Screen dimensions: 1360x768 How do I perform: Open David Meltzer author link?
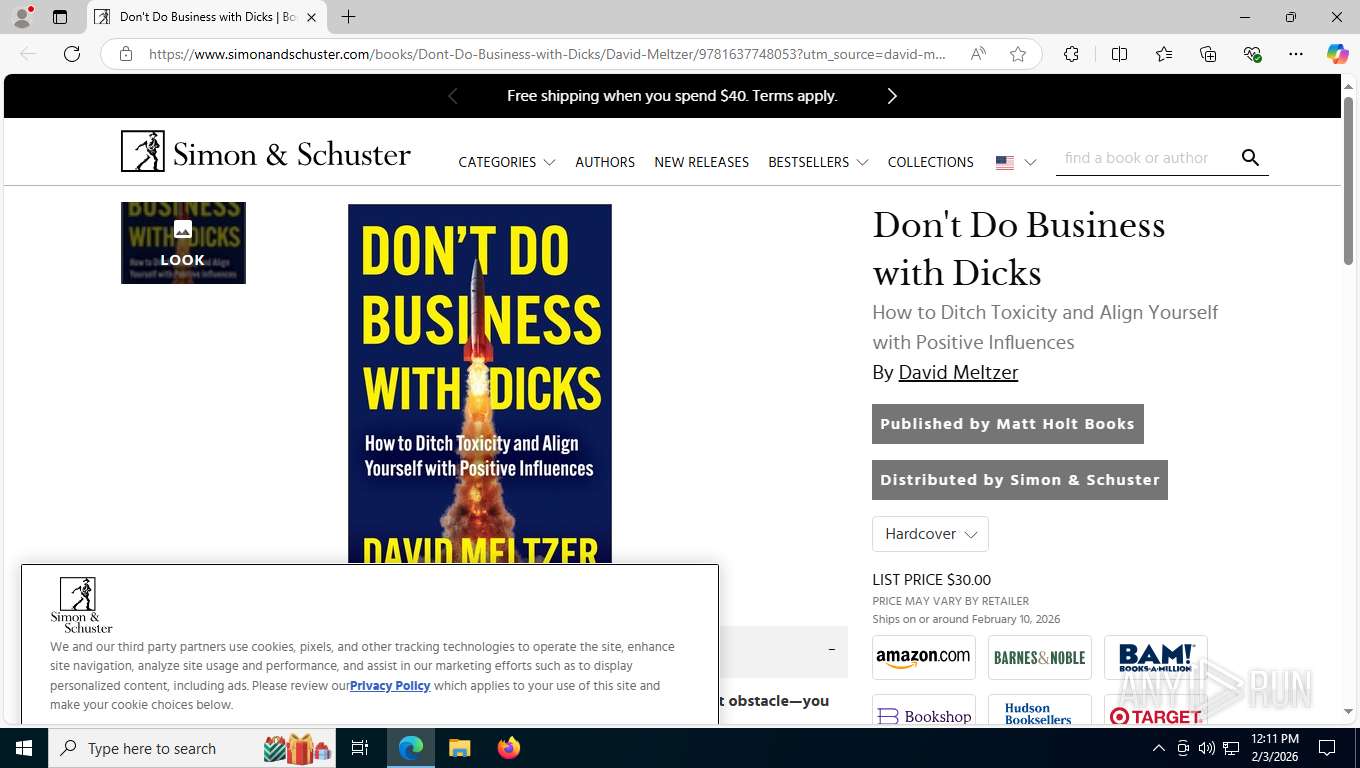pyautogui.click(x=958, y=372)
